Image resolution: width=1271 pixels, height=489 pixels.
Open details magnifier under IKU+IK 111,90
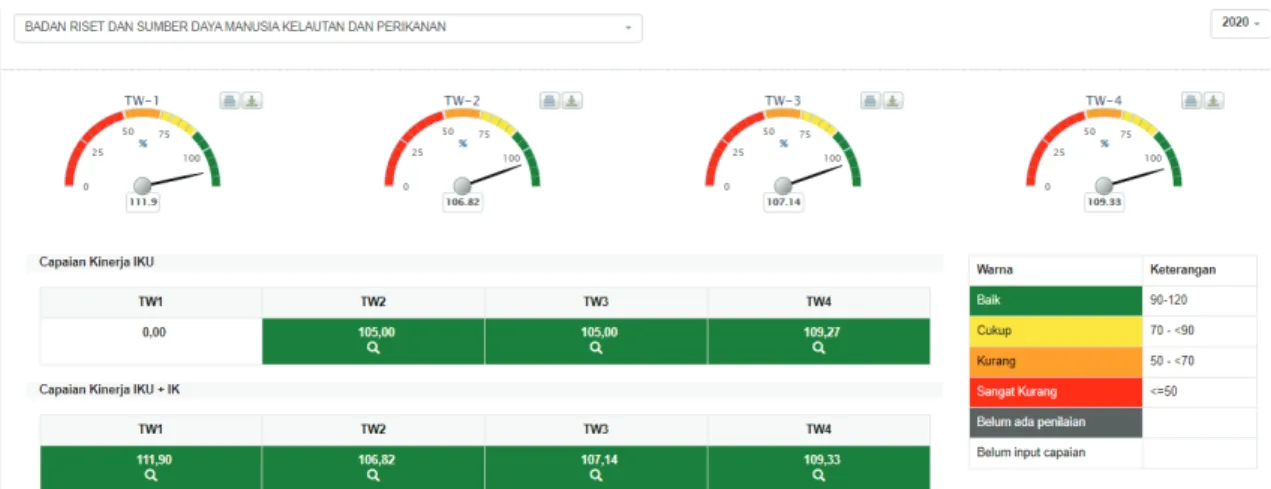click(150, 476)
